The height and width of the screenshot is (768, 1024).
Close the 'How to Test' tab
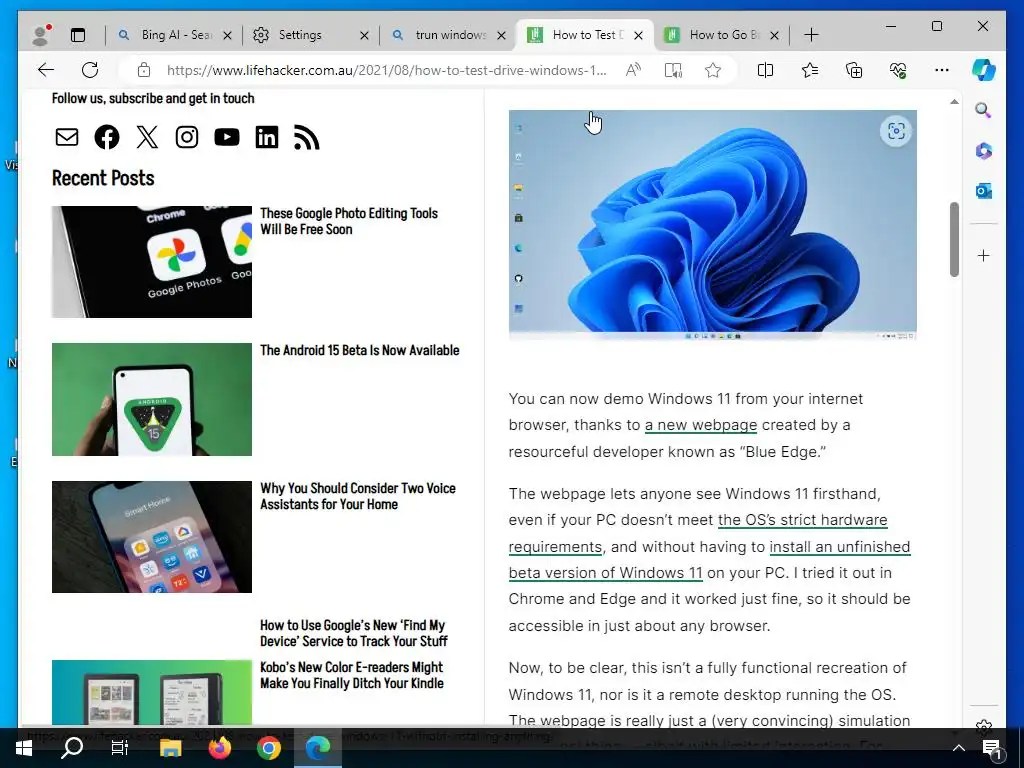639,35
